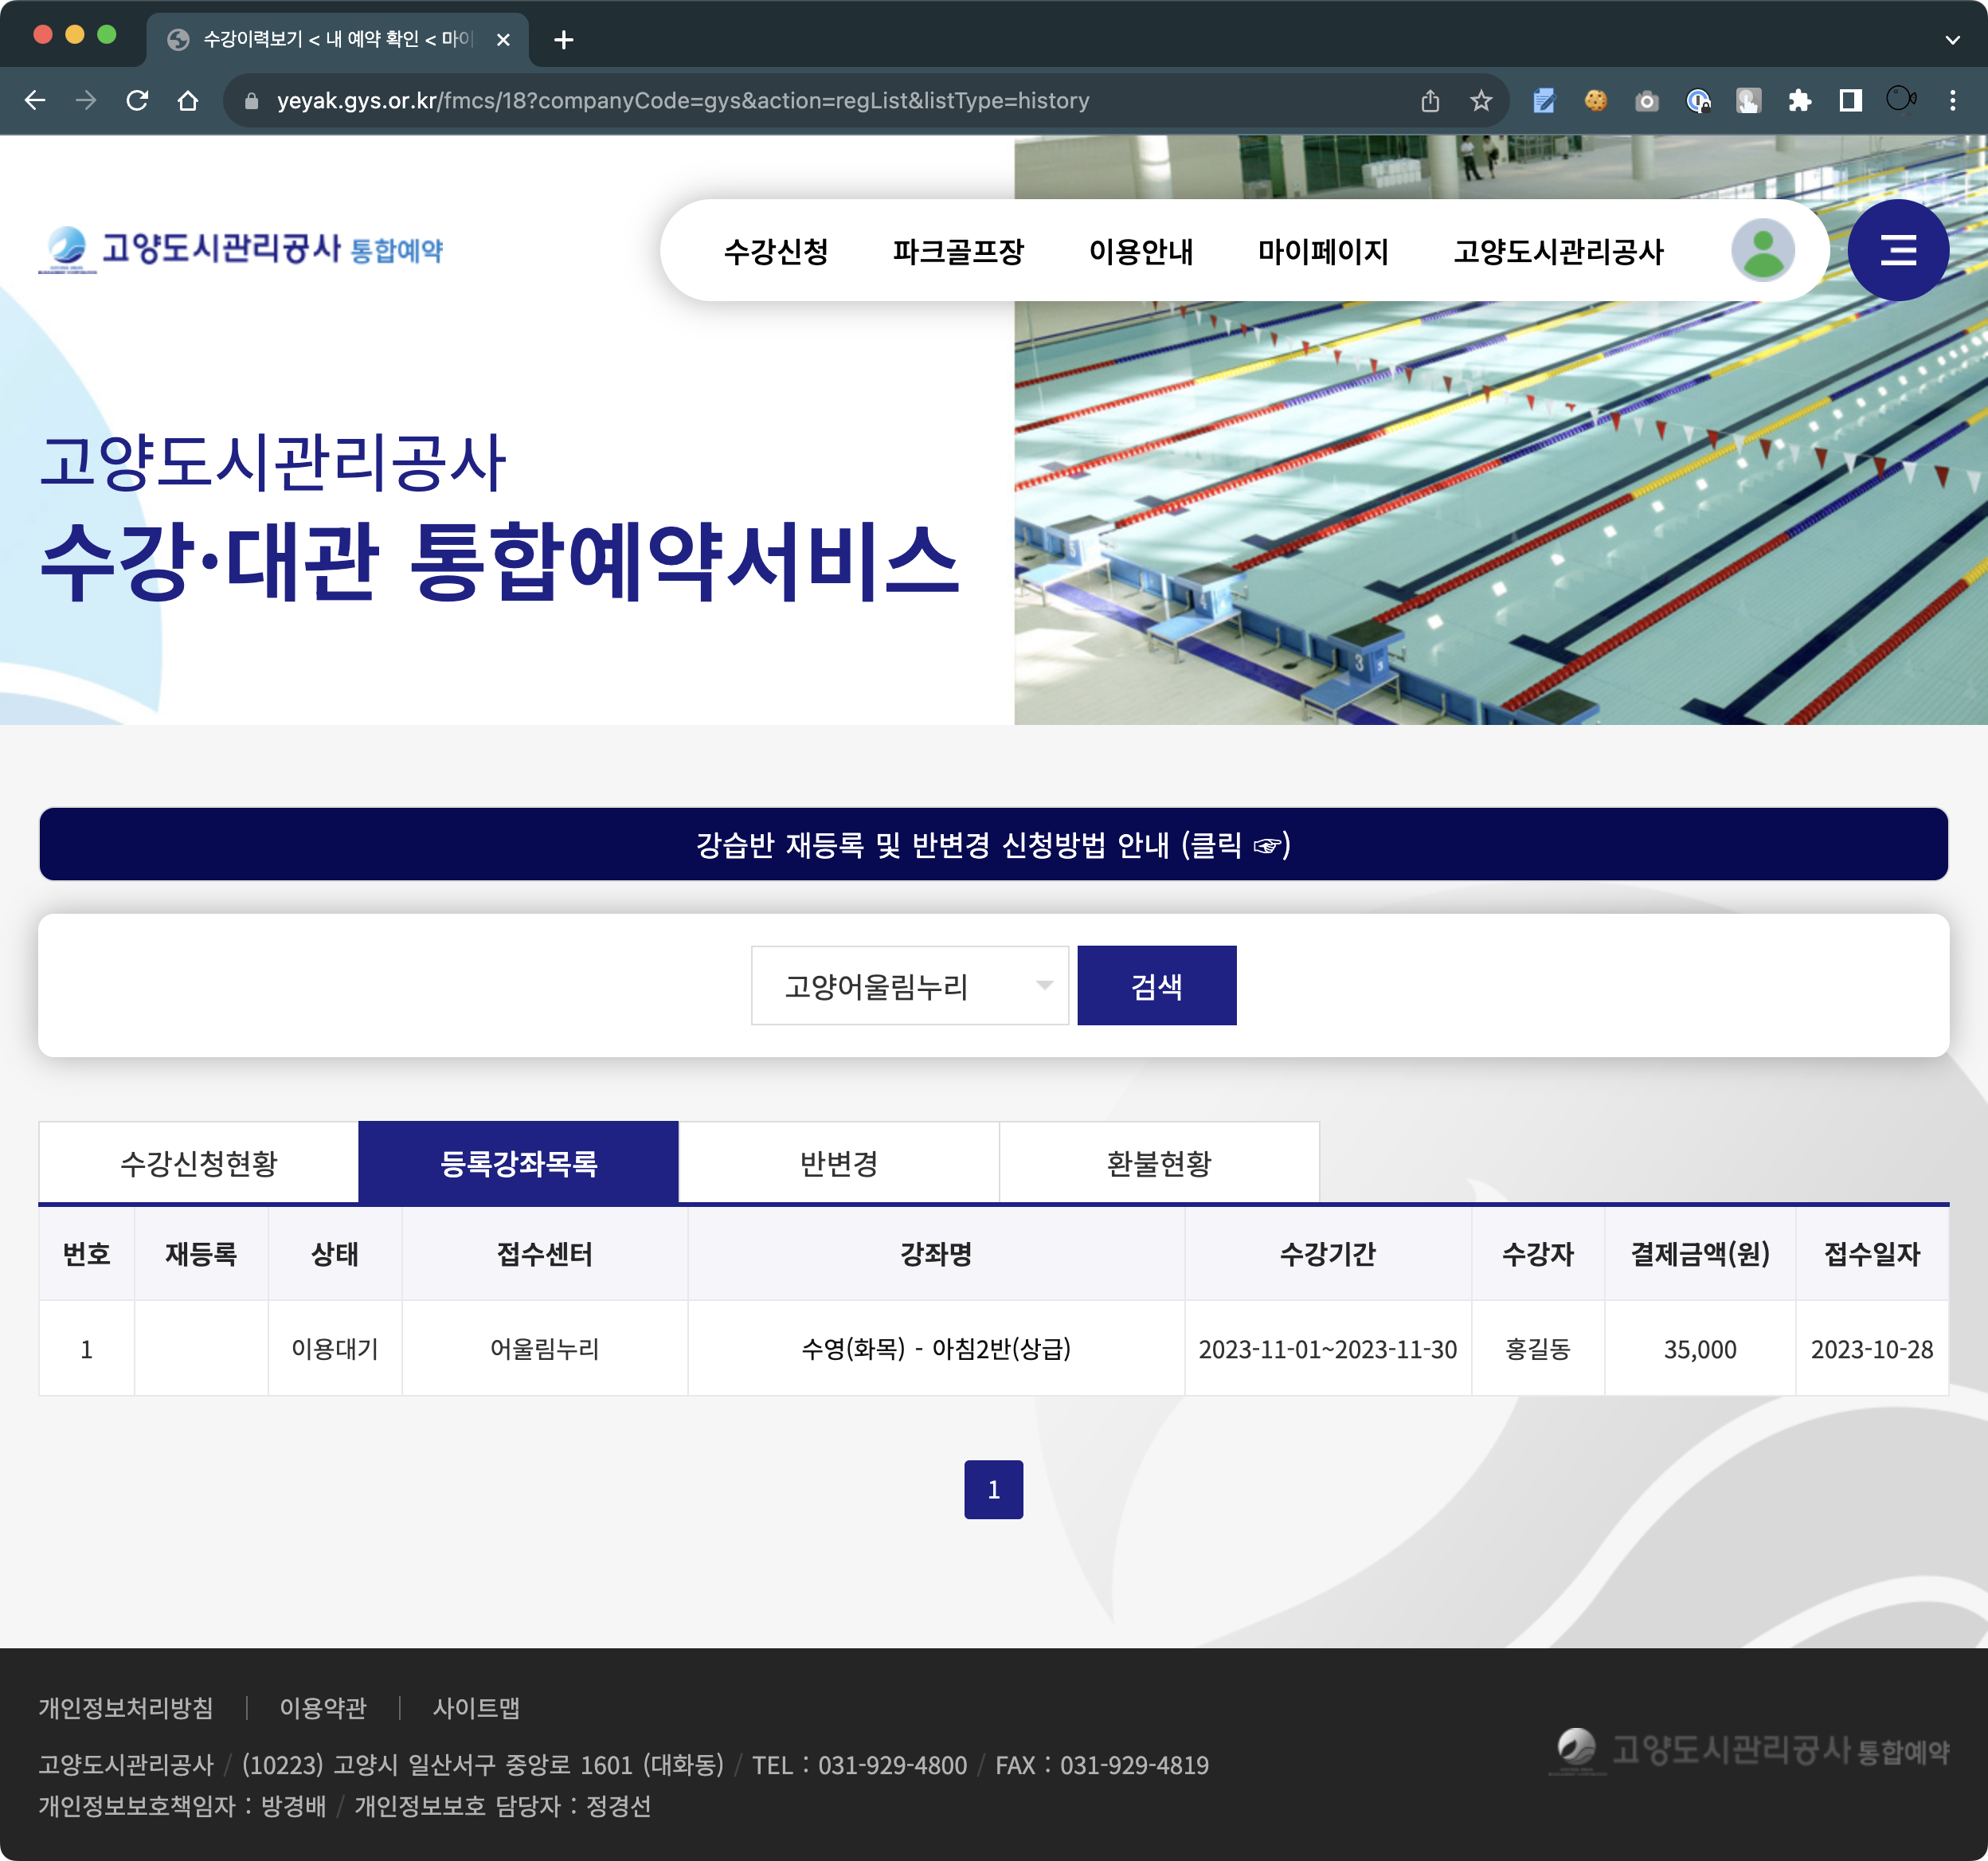1988x1861 pixels.
Task: Switch to the 환불현황 tab
Action: (1159, 1162)
